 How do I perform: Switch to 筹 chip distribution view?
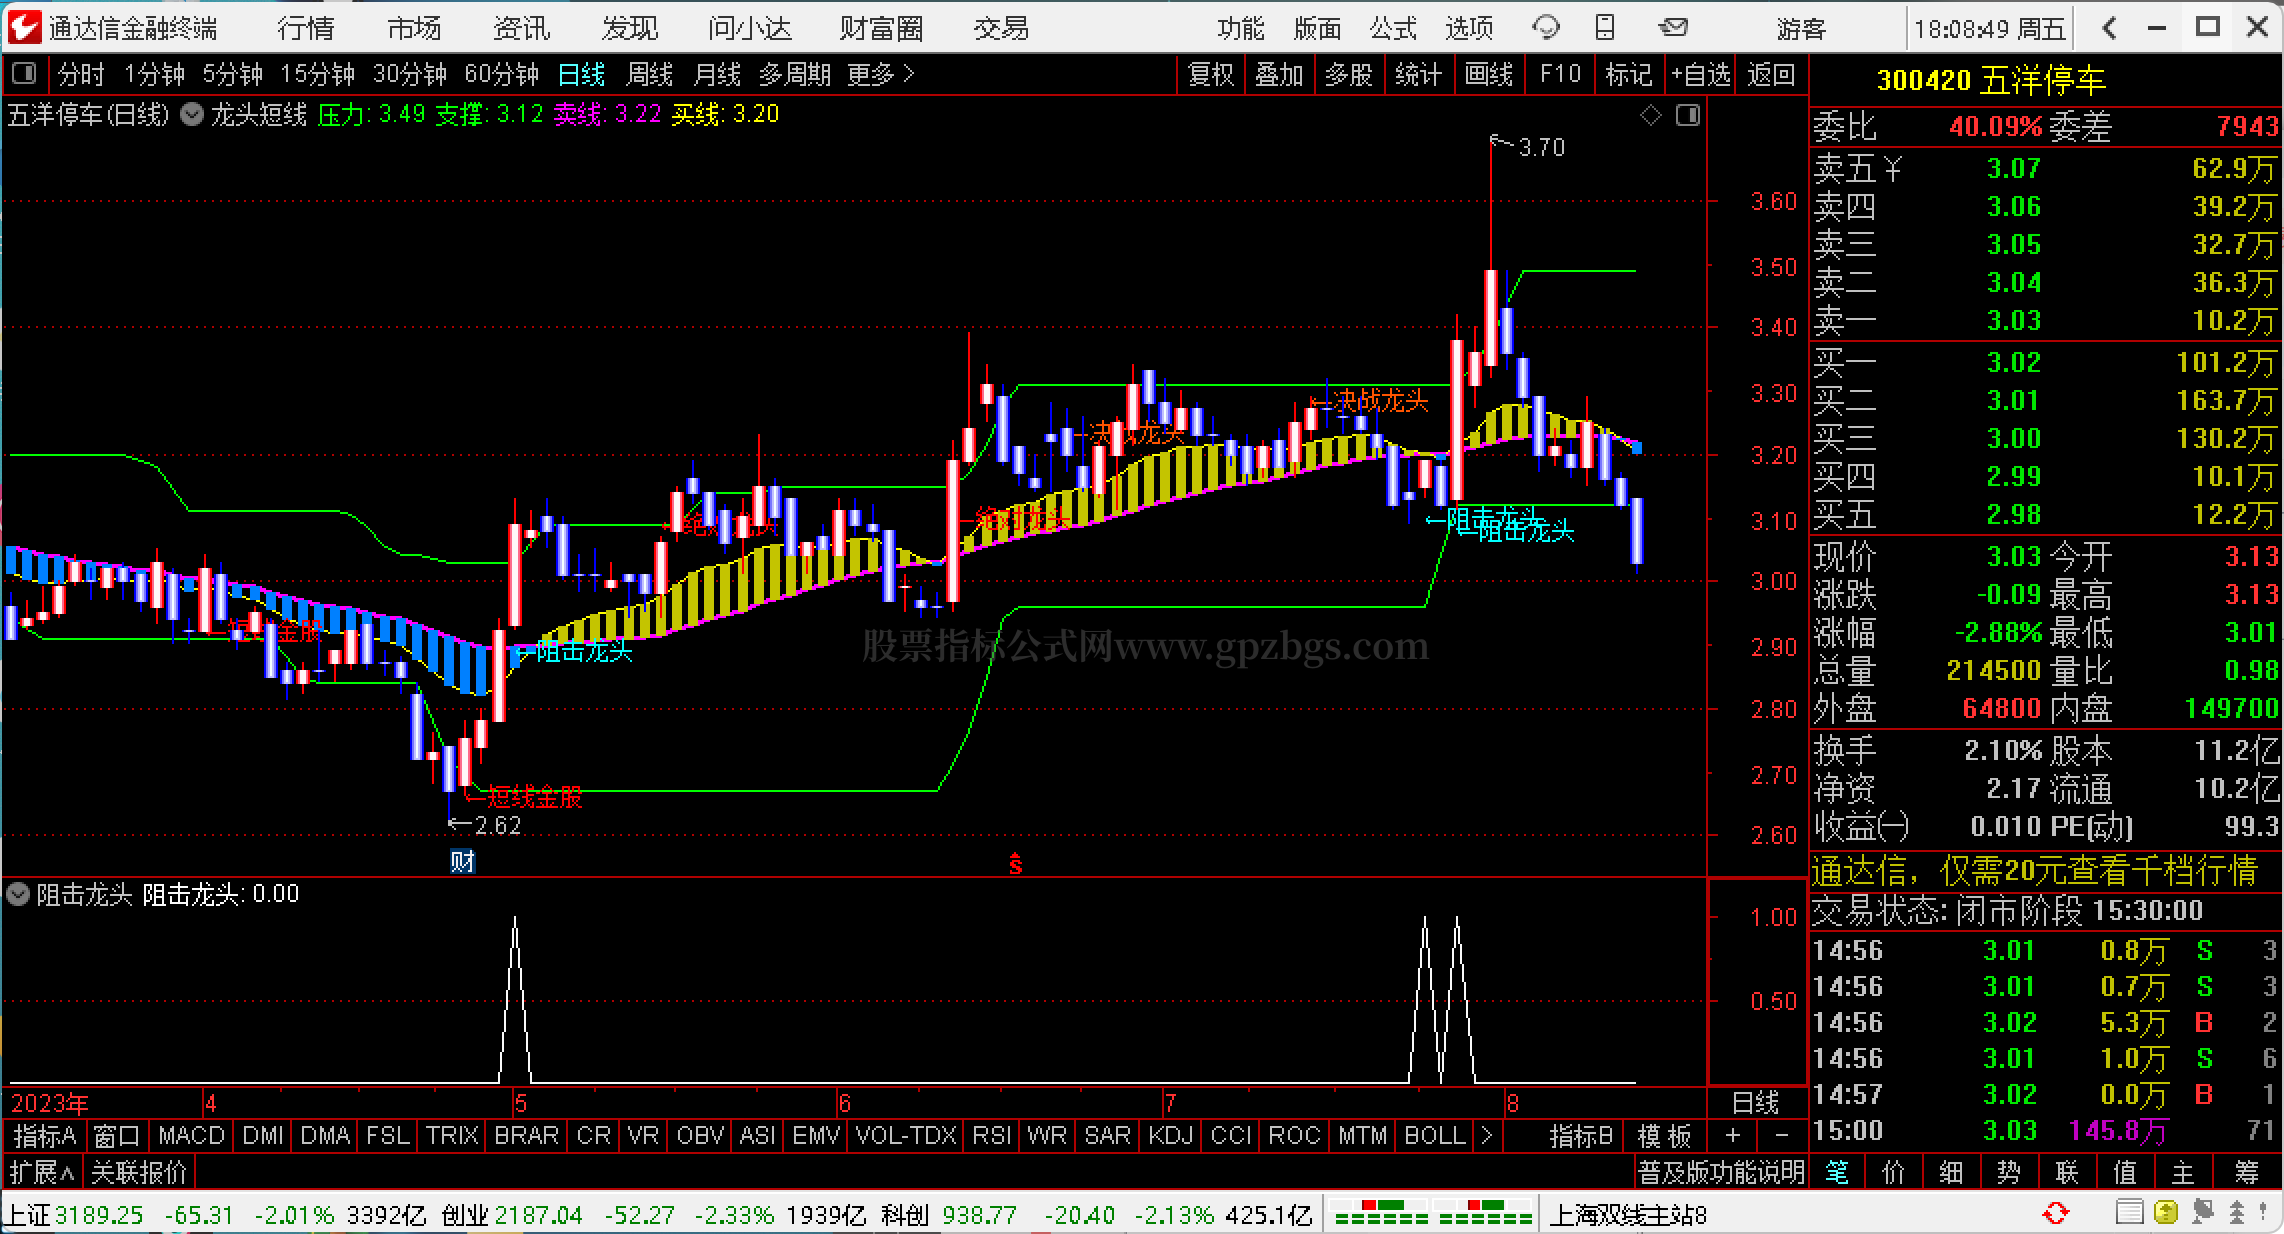(x=2247, y=1172)
